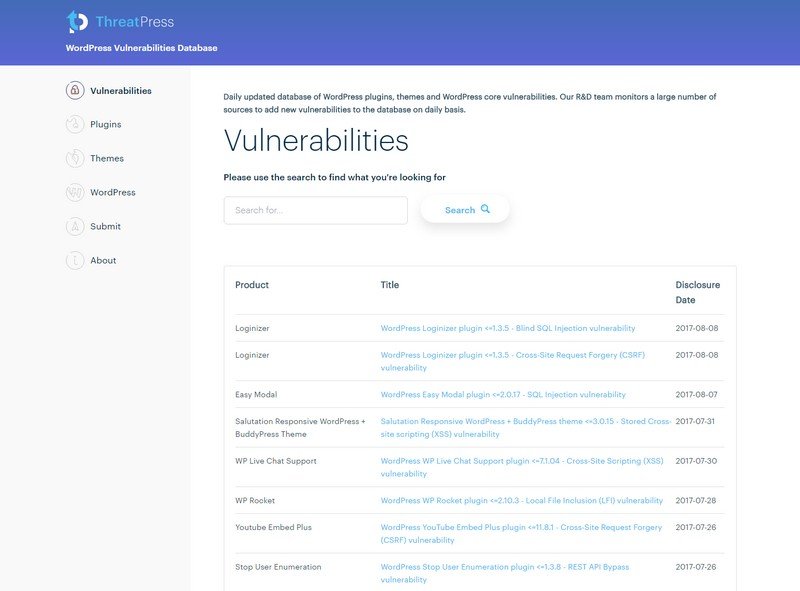This screenshot has width=800, height=591.
Task: Click the ThreatPress logo icon
Action: coord(77,21)
